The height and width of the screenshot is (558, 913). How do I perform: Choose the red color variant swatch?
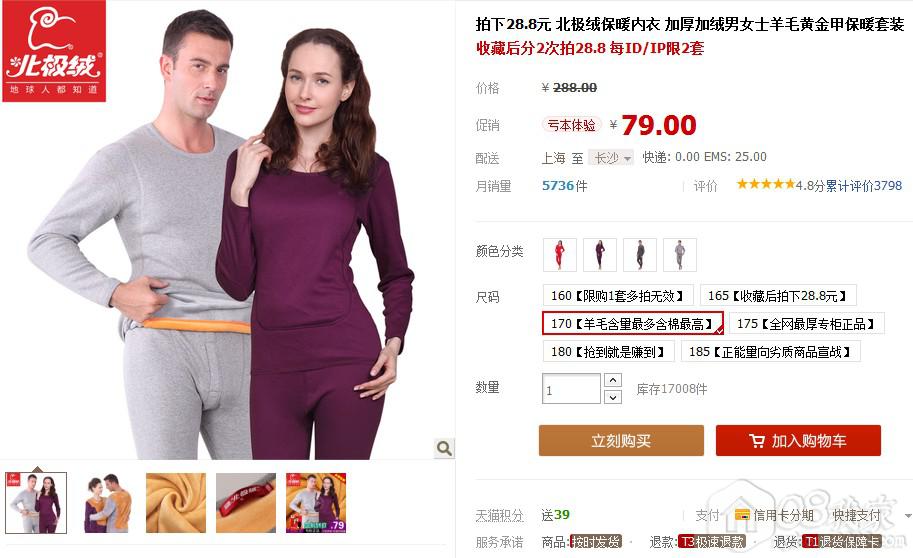point(560,255)
